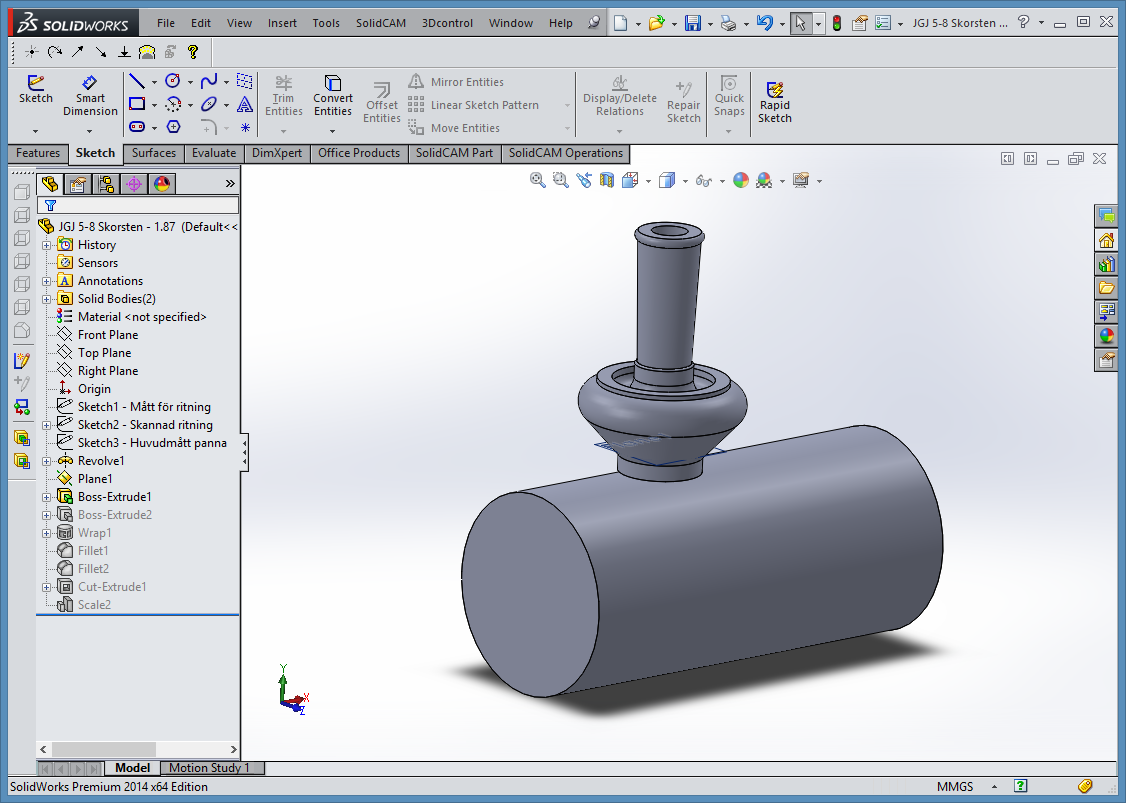Click the feature tree filter field
The width and height of the screenshot is (1126, 803).
tap(138, 205)
